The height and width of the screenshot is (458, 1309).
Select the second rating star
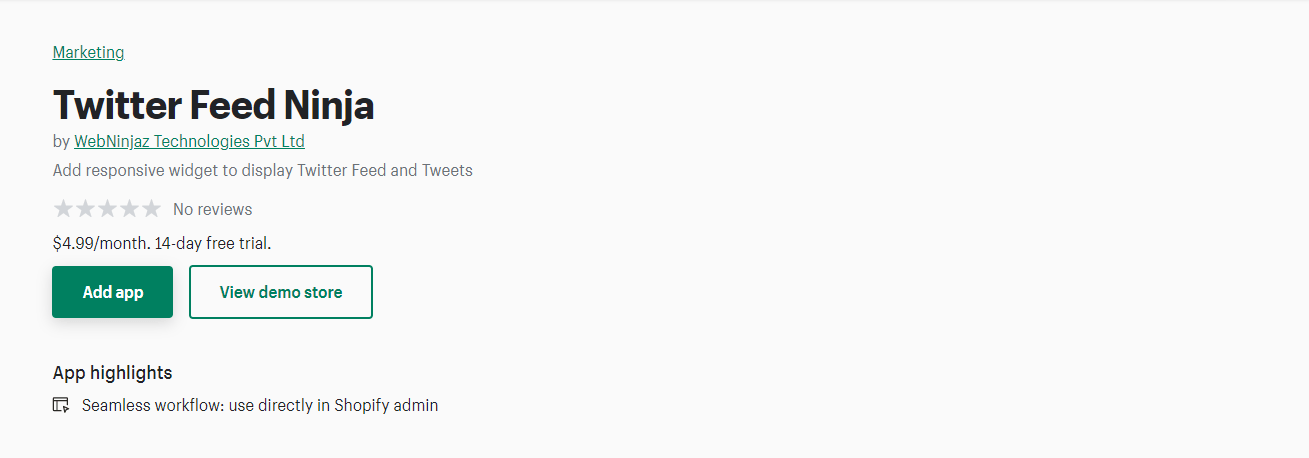(86, 209)
